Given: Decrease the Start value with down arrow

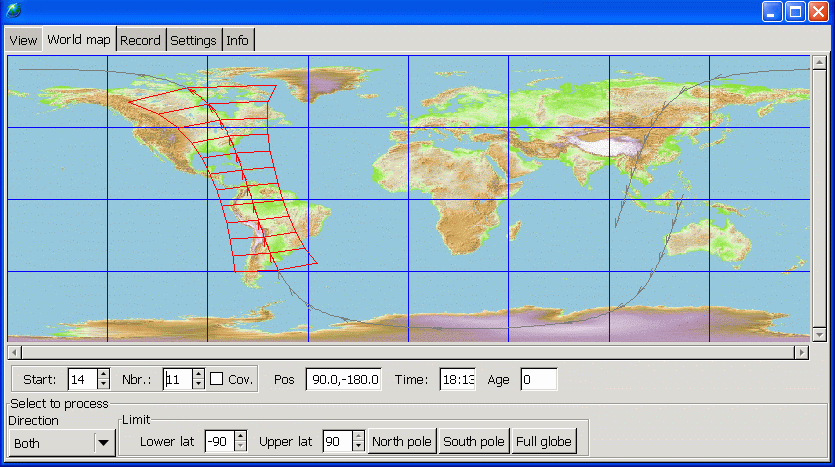Looking at the screenshot, I should [x=103, y=385].
